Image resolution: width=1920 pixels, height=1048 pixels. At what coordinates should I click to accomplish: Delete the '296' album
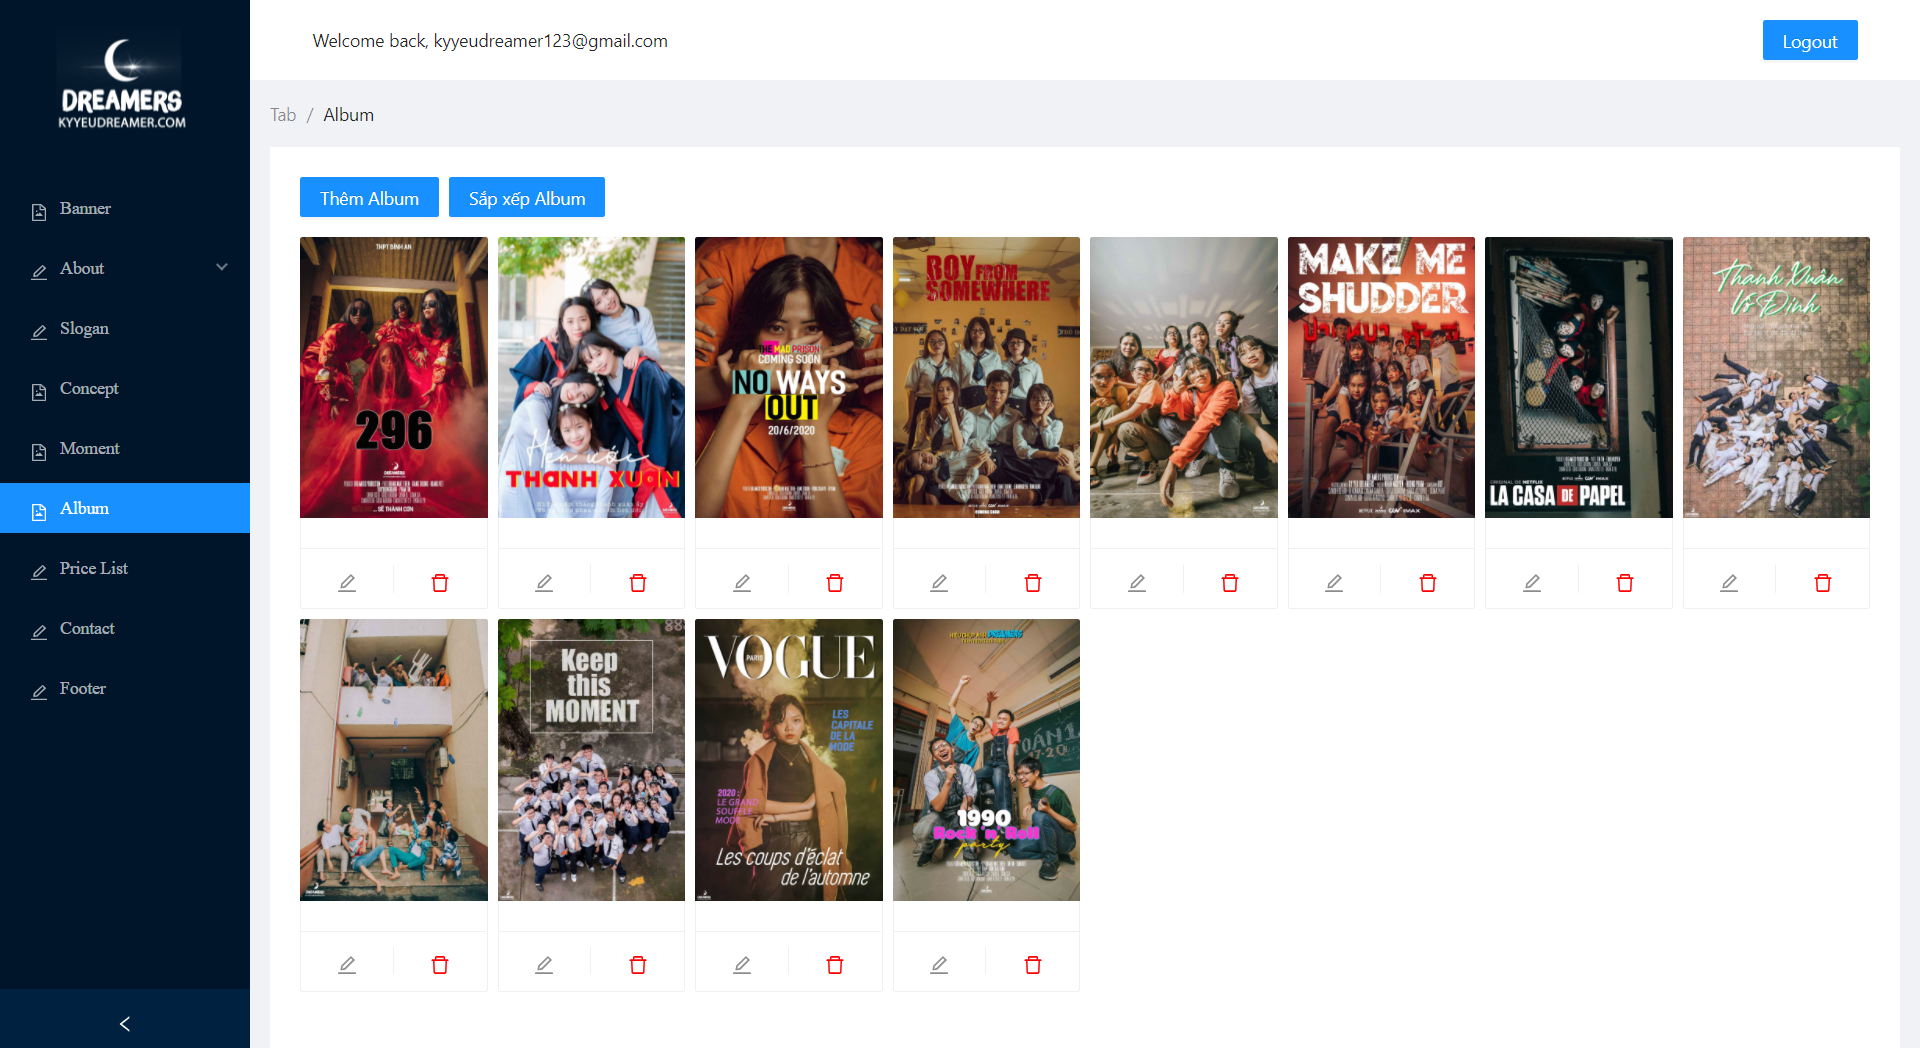440,582
